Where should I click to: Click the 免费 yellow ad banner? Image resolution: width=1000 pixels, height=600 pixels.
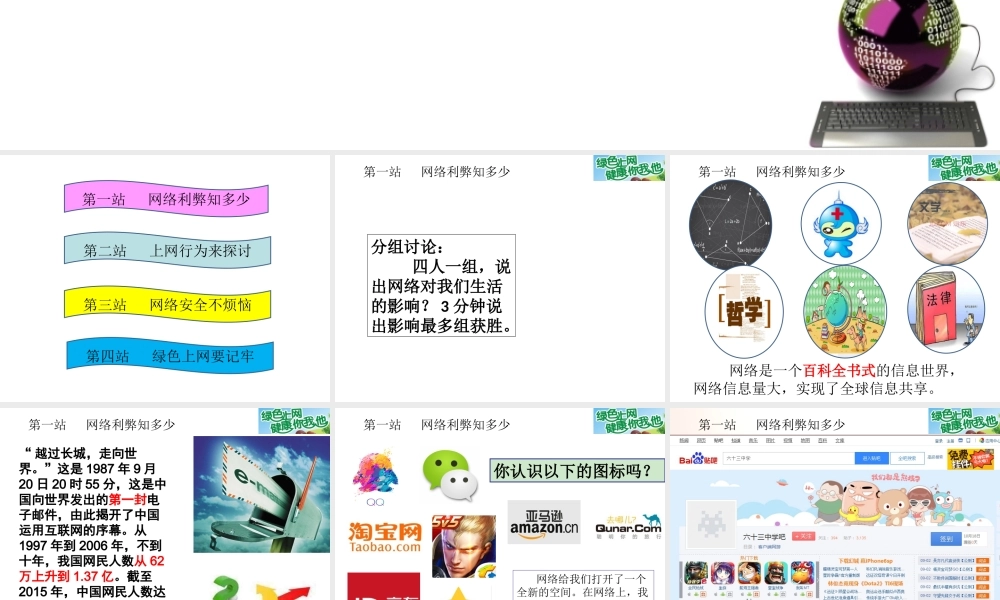971,458
